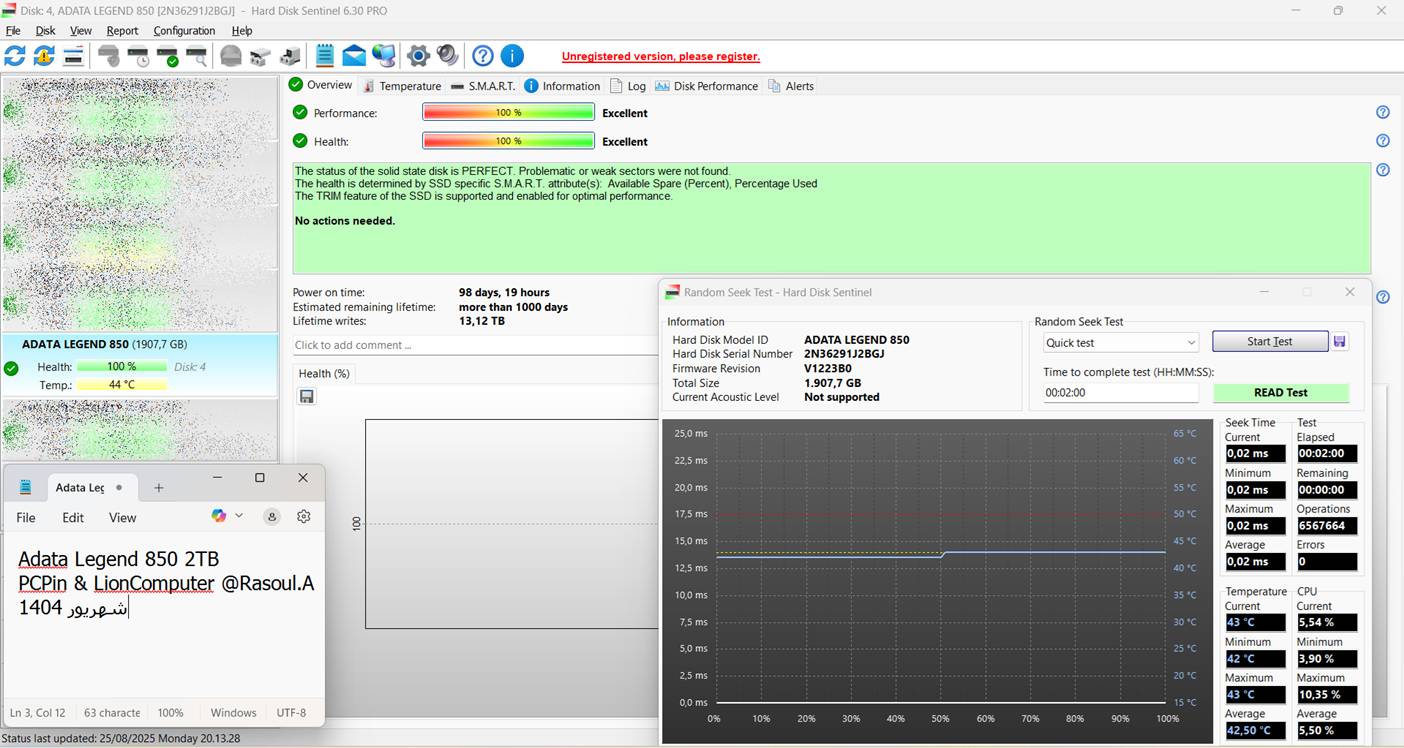1404x748 pixels.
Task: Click the blue info about toolbar icon
Action: coord(512,56)
